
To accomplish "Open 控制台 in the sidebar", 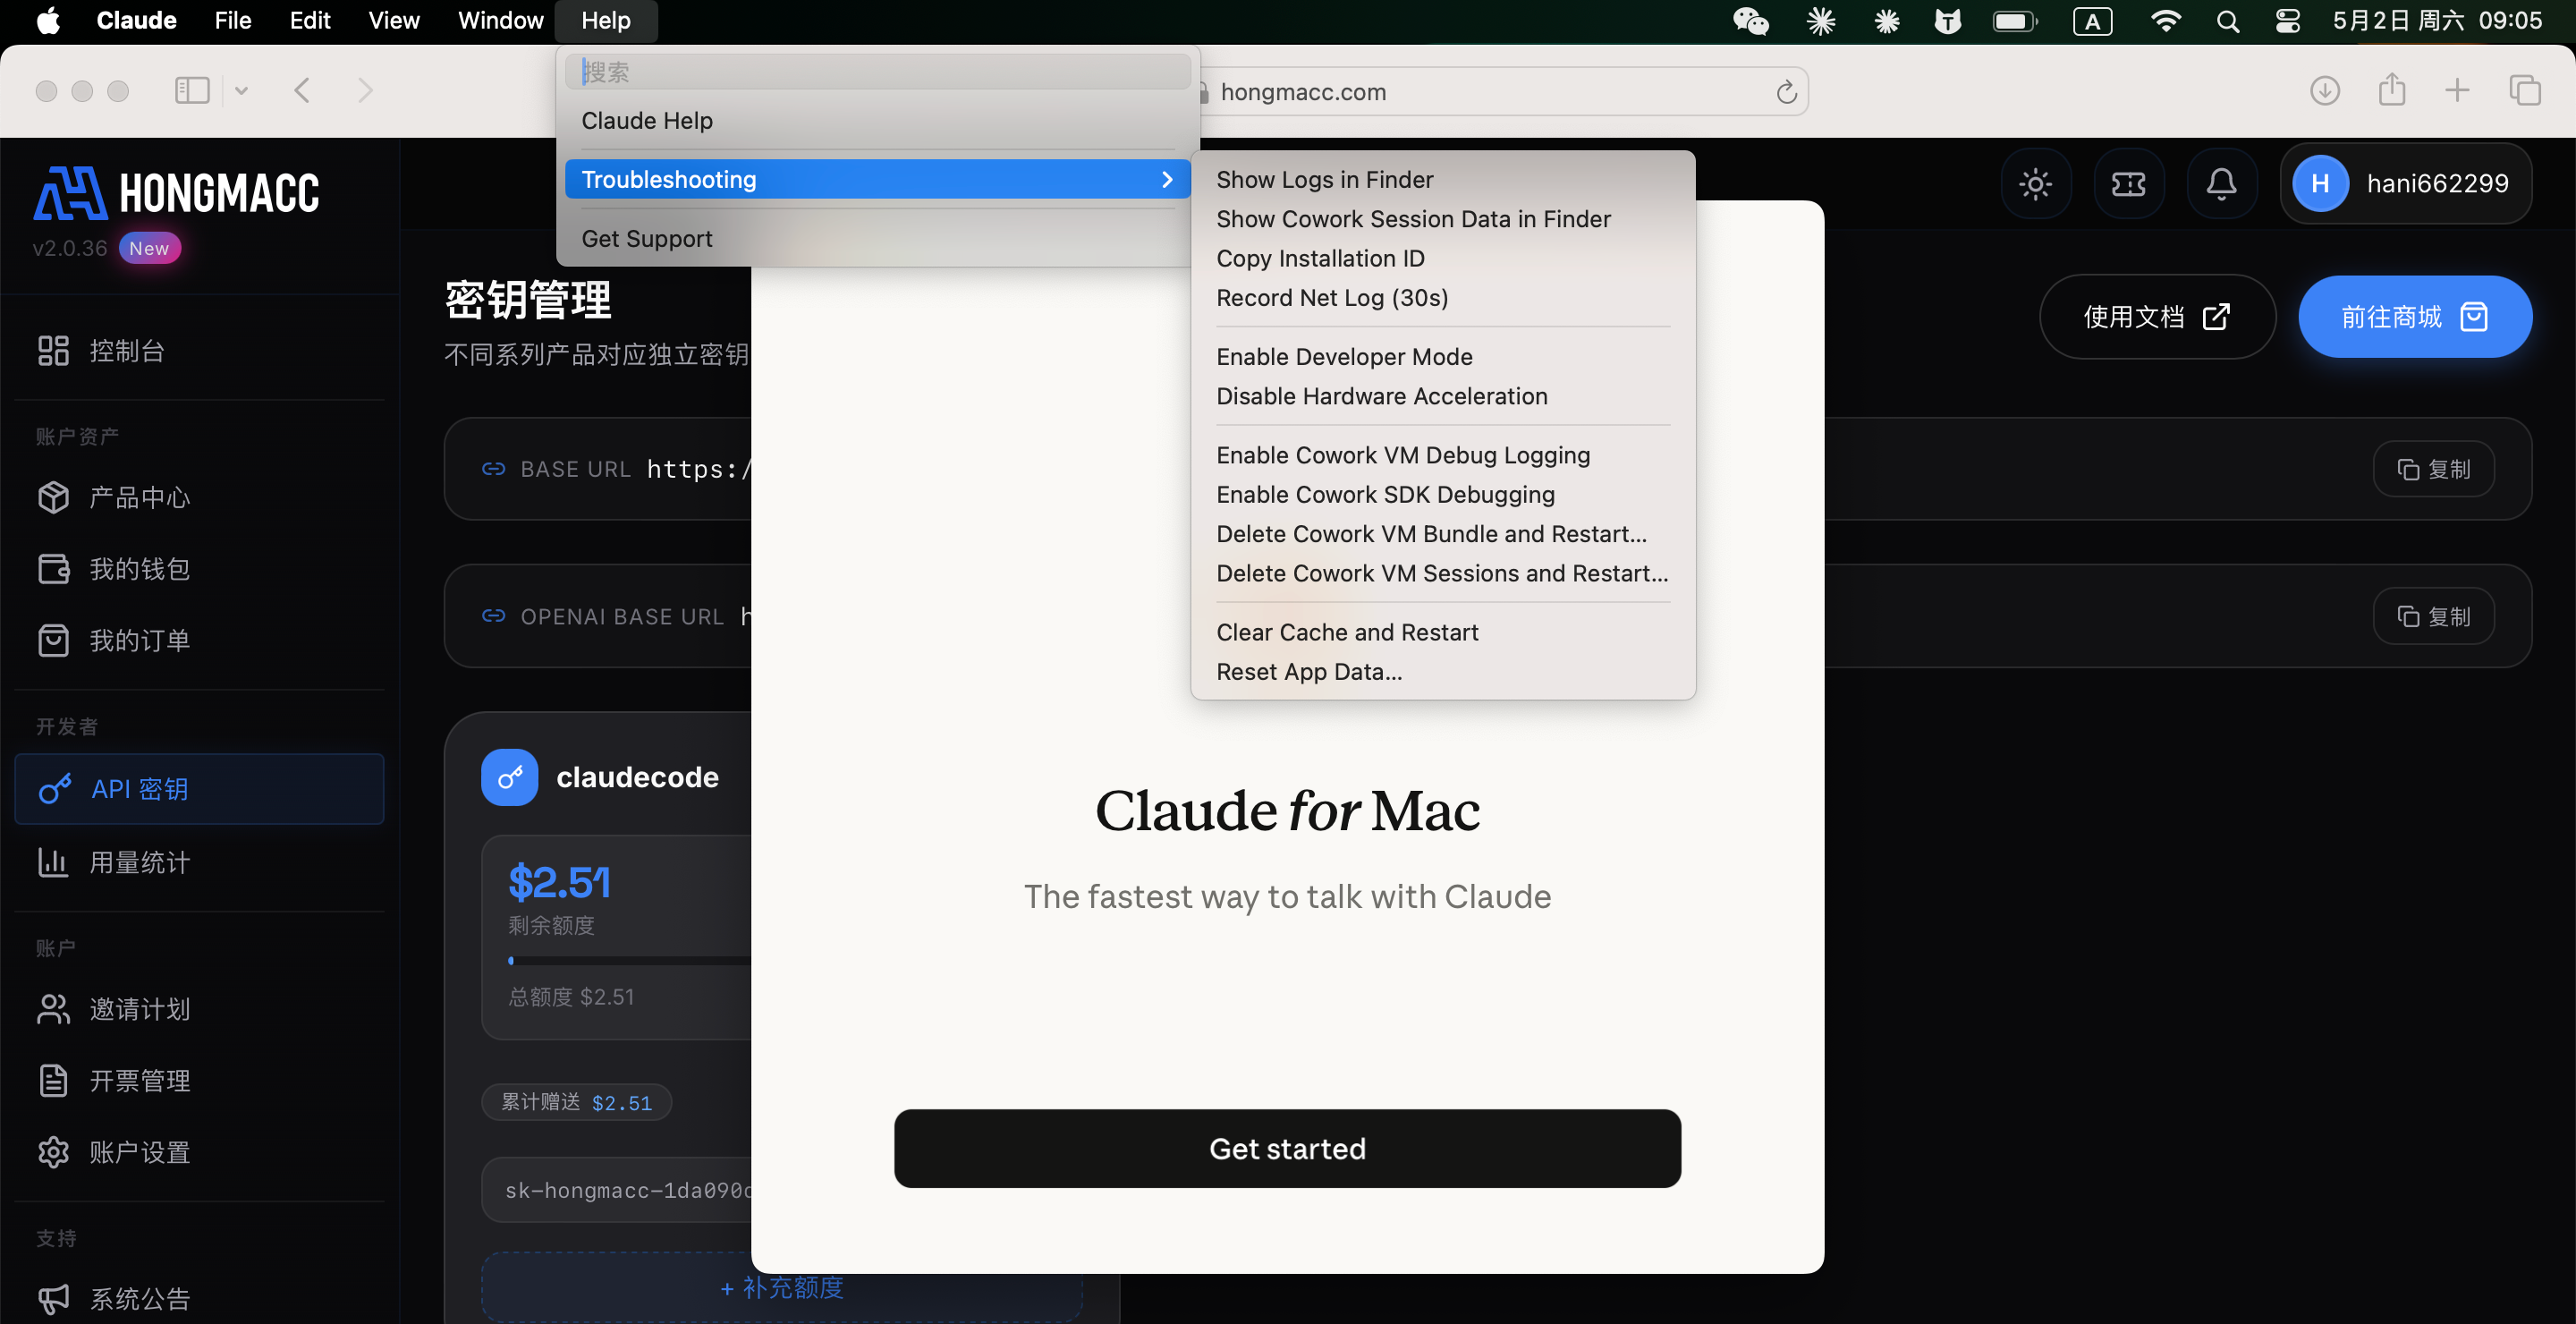I will 199,351.
